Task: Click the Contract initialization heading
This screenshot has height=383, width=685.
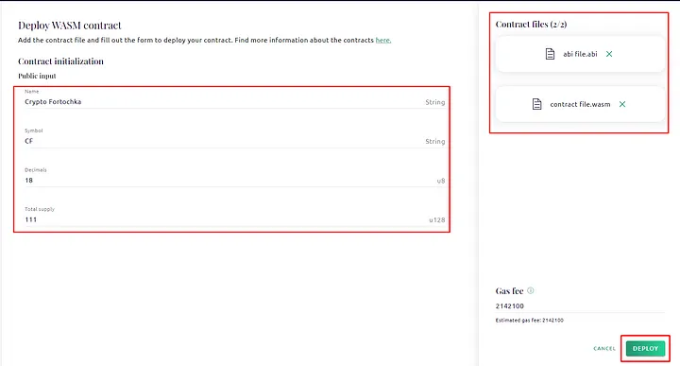Action: pyautogui.click(x=61, y=61)
